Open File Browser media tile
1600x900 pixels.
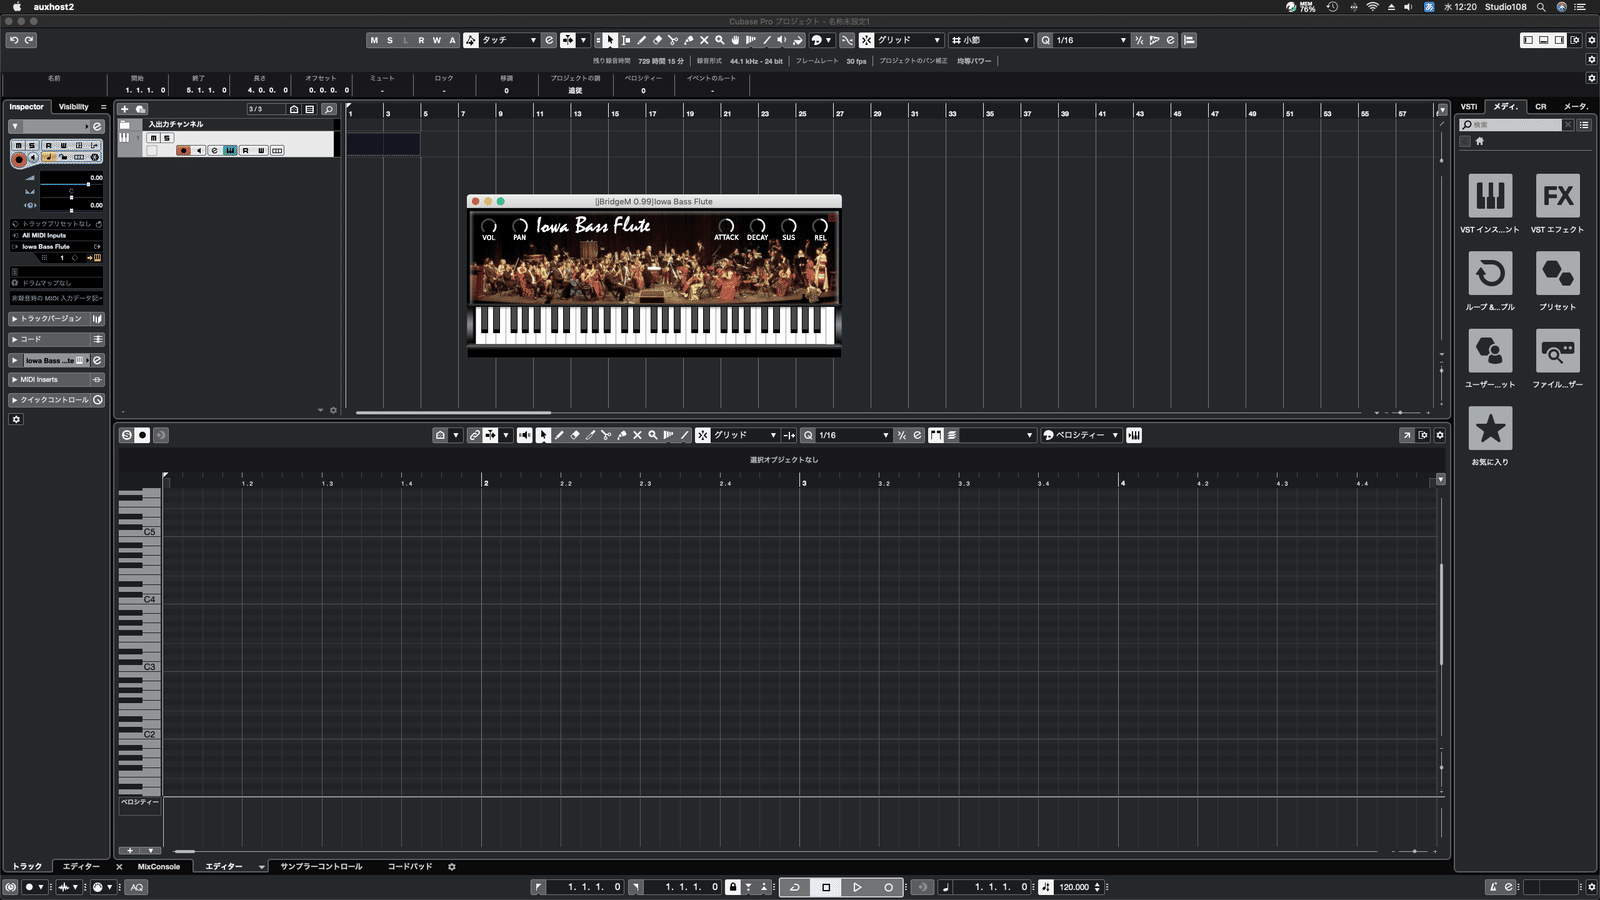[1558, 351]
